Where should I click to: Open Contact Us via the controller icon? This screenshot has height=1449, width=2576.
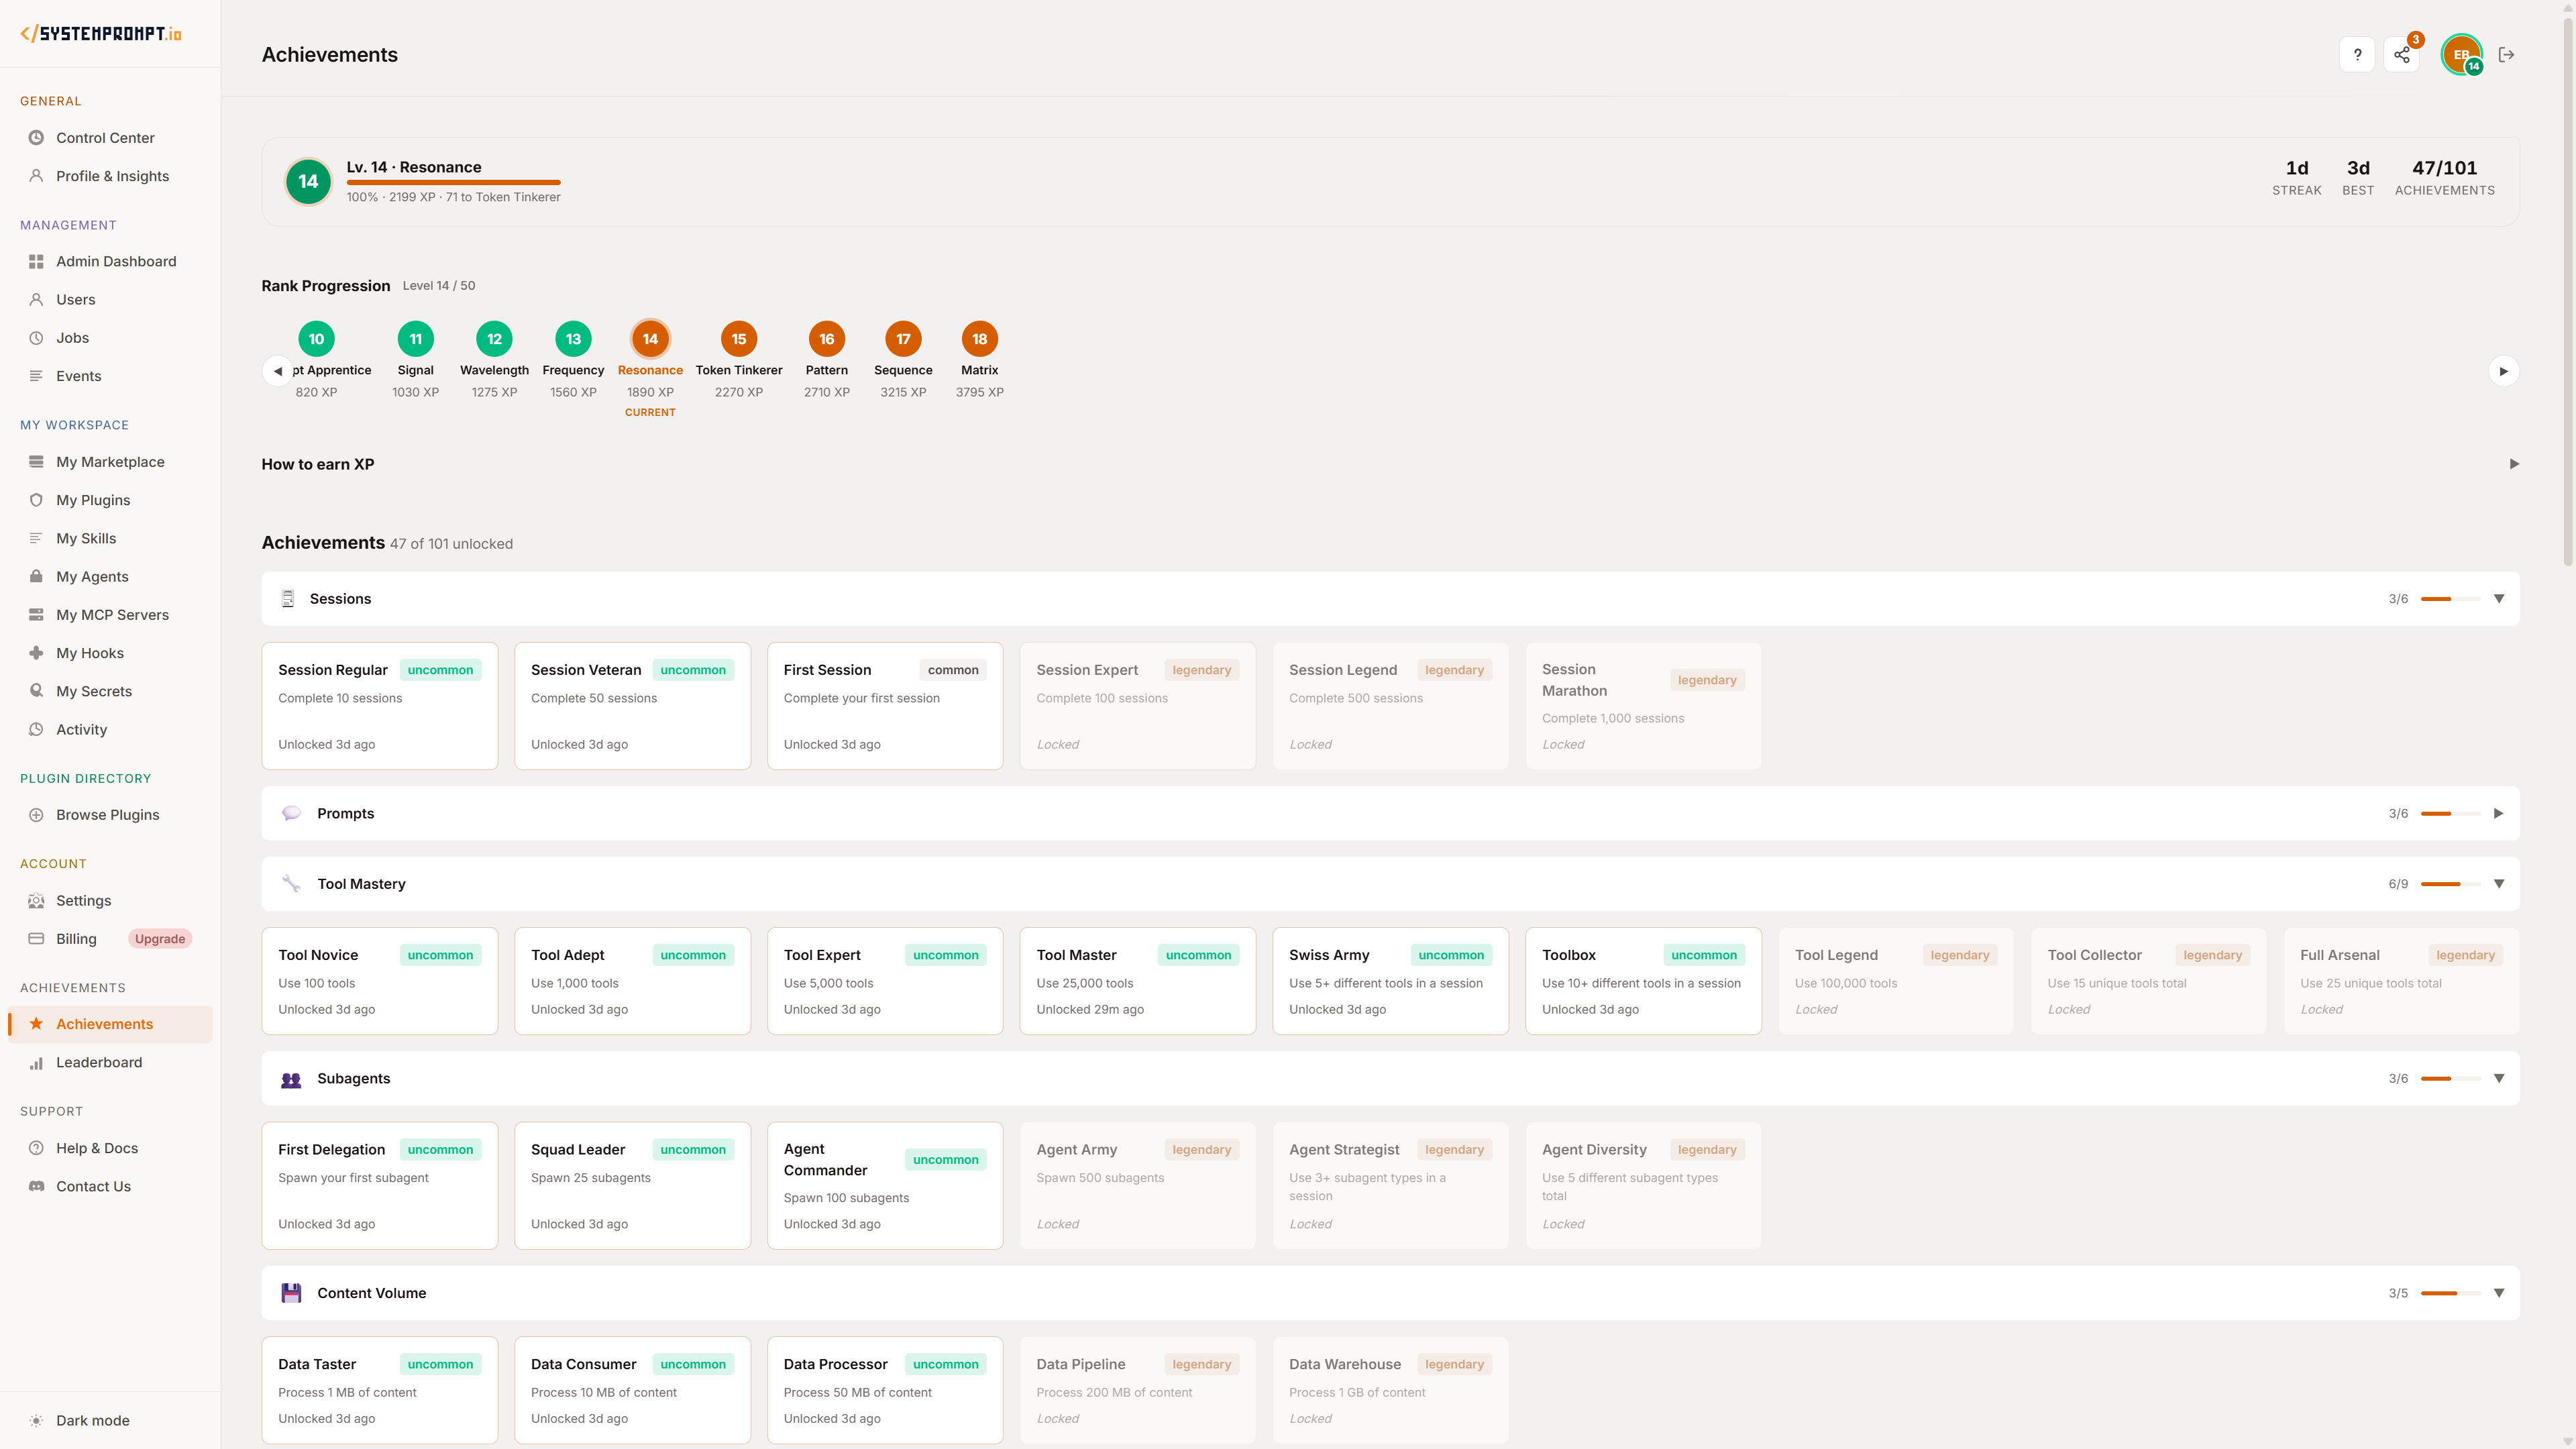[x=36, y=1186]
